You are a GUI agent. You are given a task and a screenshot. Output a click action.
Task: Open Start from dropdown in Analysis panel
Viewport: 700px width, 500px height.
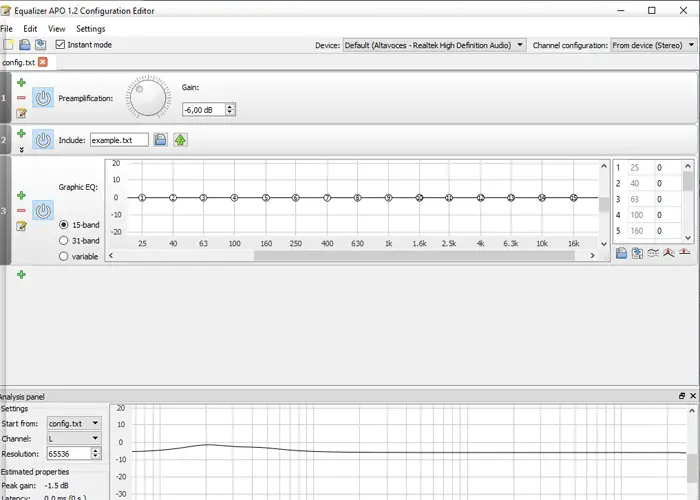click(x=74, y=423)
